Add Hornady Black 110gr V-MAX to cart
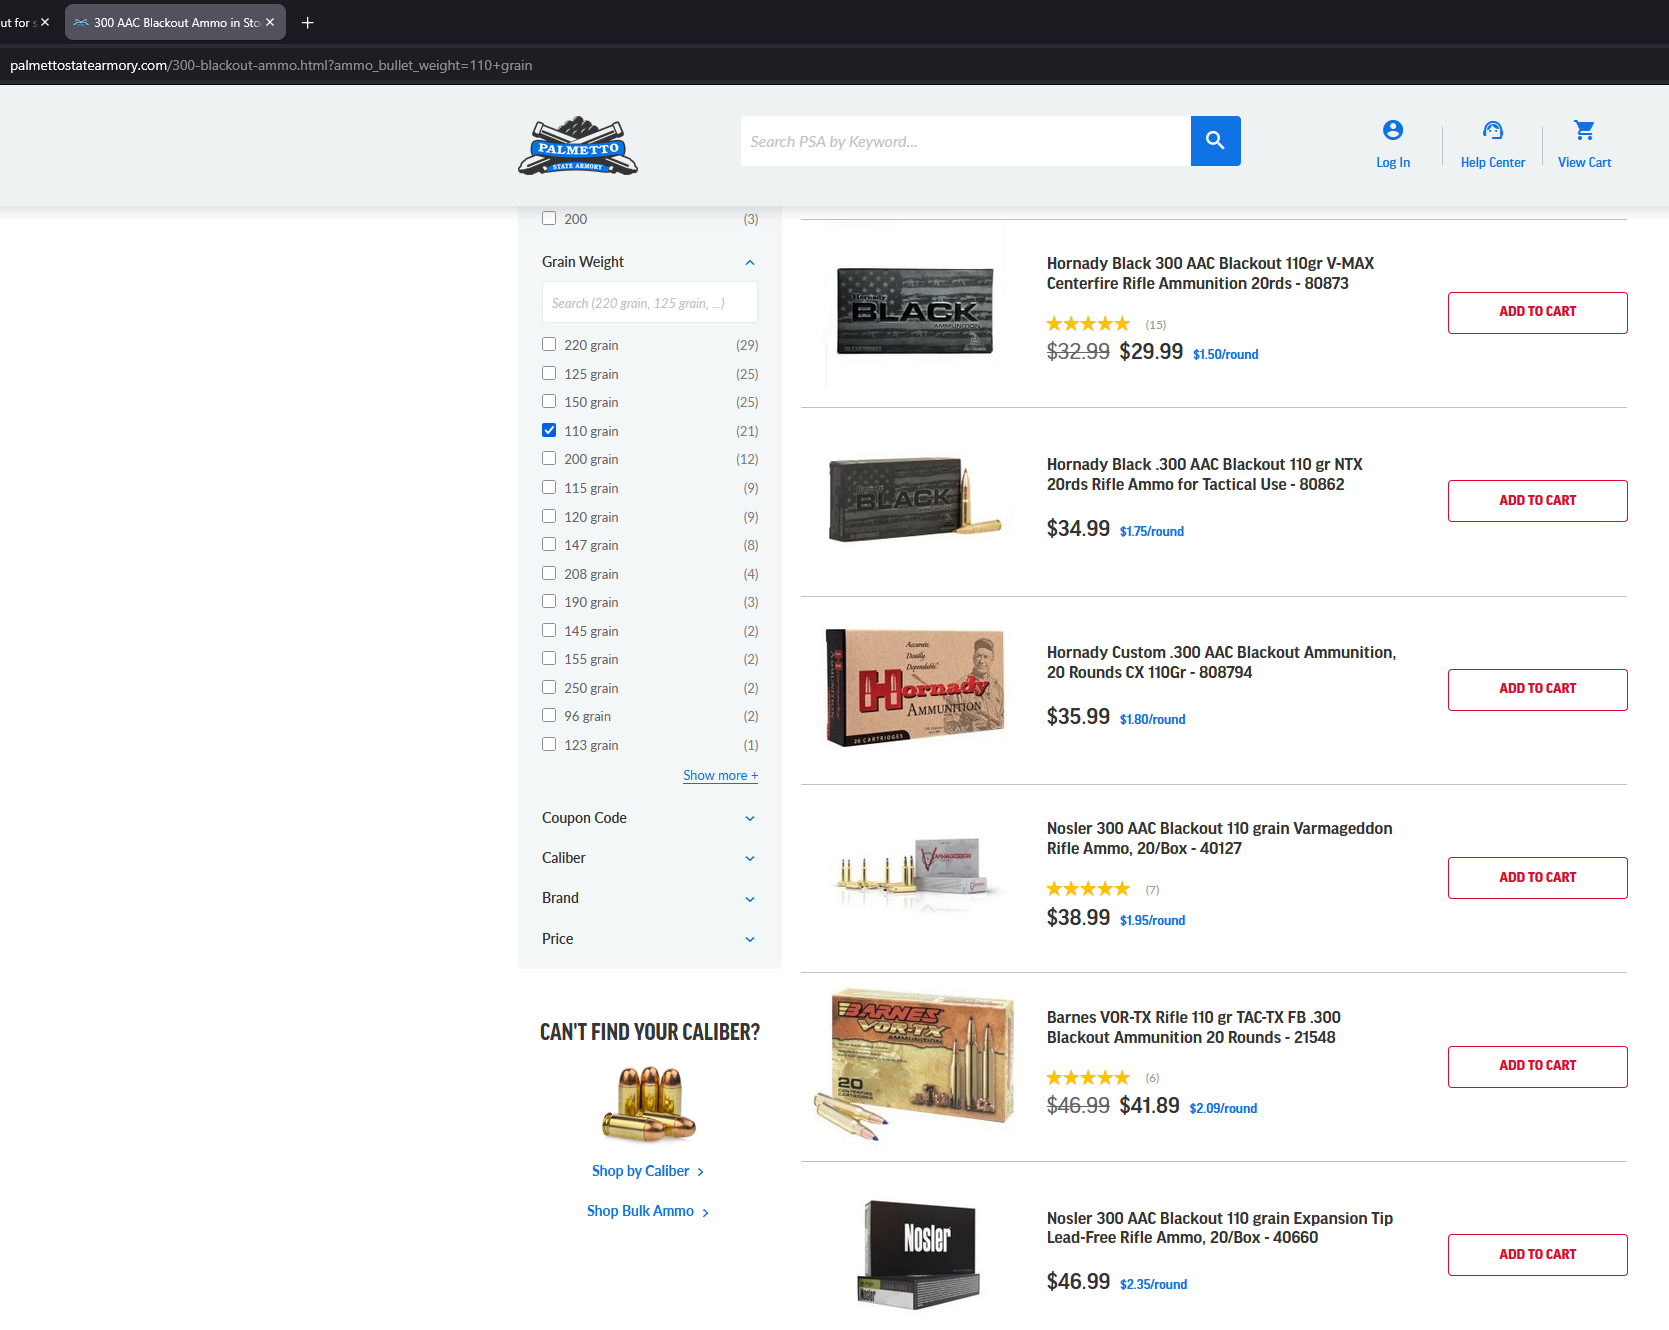This screenshot has width=1669, height=1330. (x=1537, y=312)
